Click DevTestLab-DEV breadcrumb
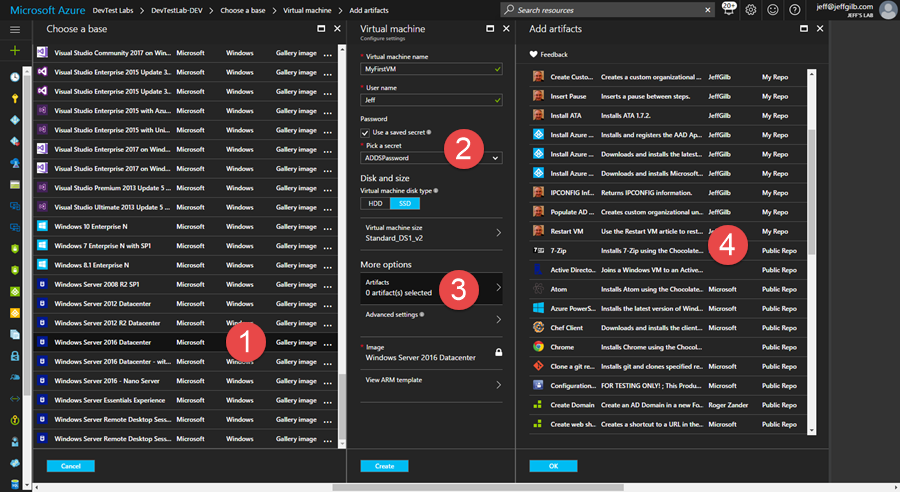This screenshot has width=900, height=492. click(177, 10)
